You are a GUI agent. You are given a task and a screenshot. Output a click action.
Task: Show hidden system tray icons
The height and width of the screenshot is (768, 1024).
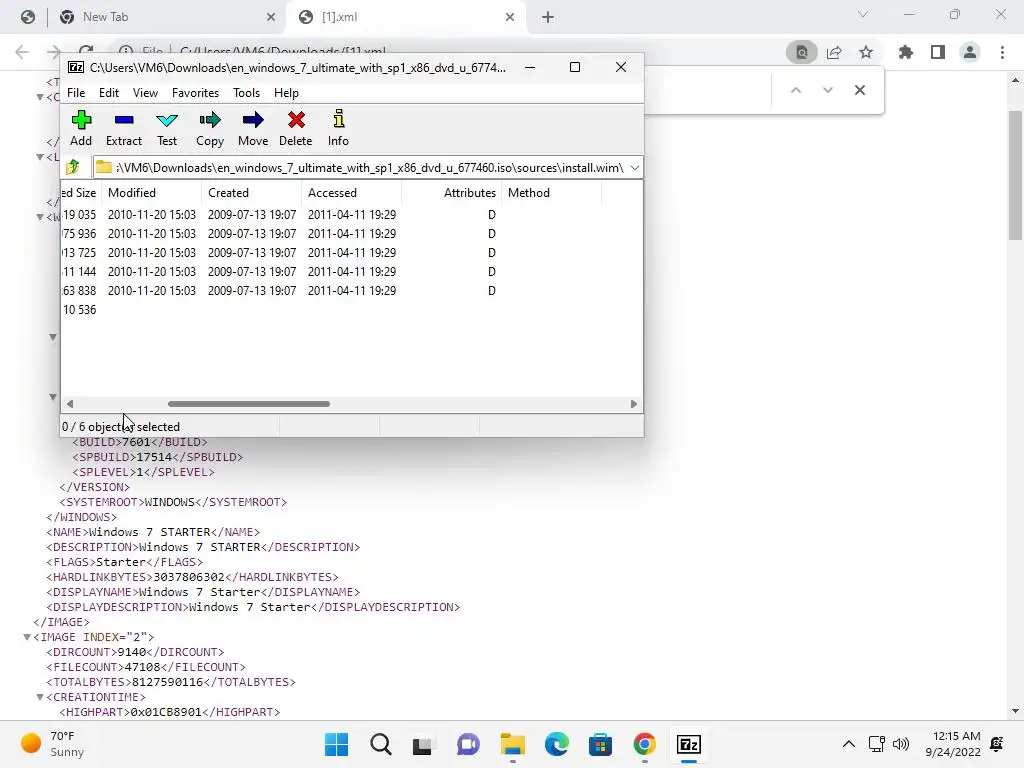tap(848, 744)
